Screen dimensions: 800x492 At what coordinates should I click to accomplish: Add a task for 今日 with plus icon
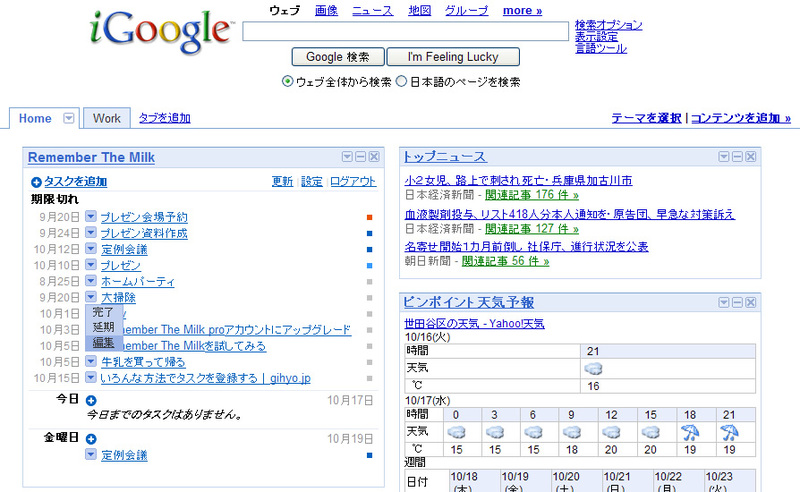(91, 401)
